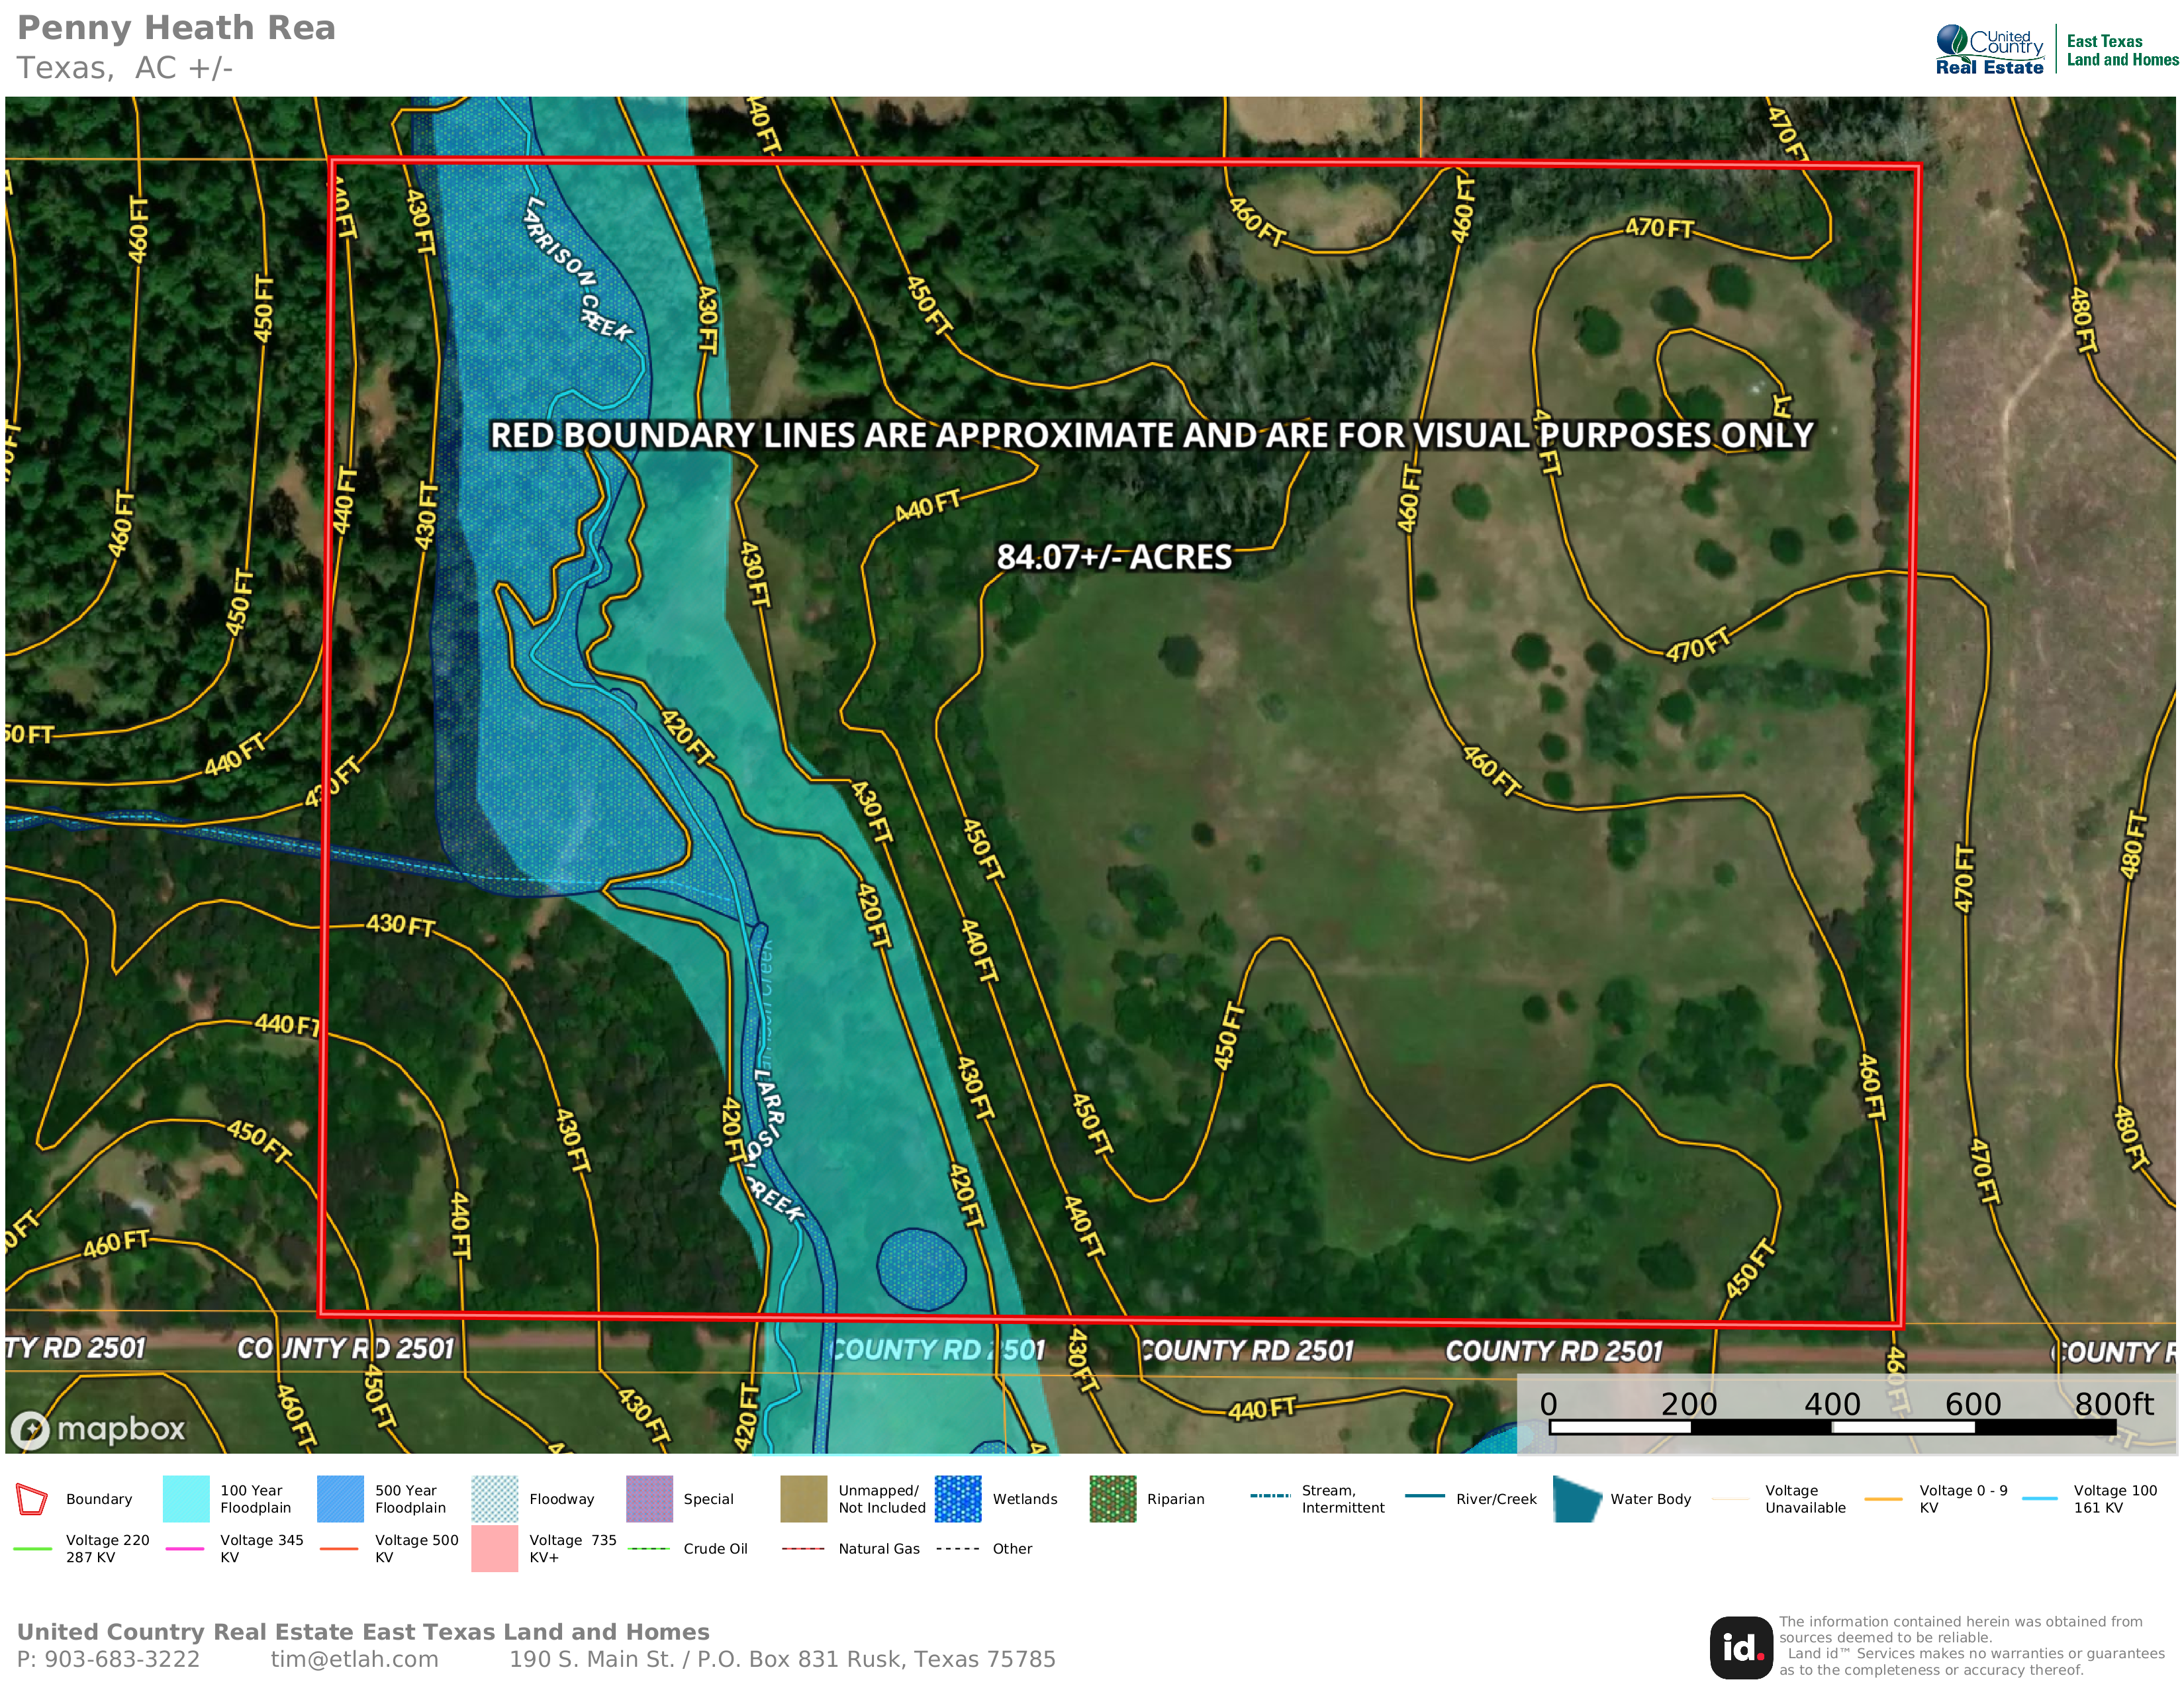
Task: Click the Land id logo icon
Action: pos(1741,1648)
